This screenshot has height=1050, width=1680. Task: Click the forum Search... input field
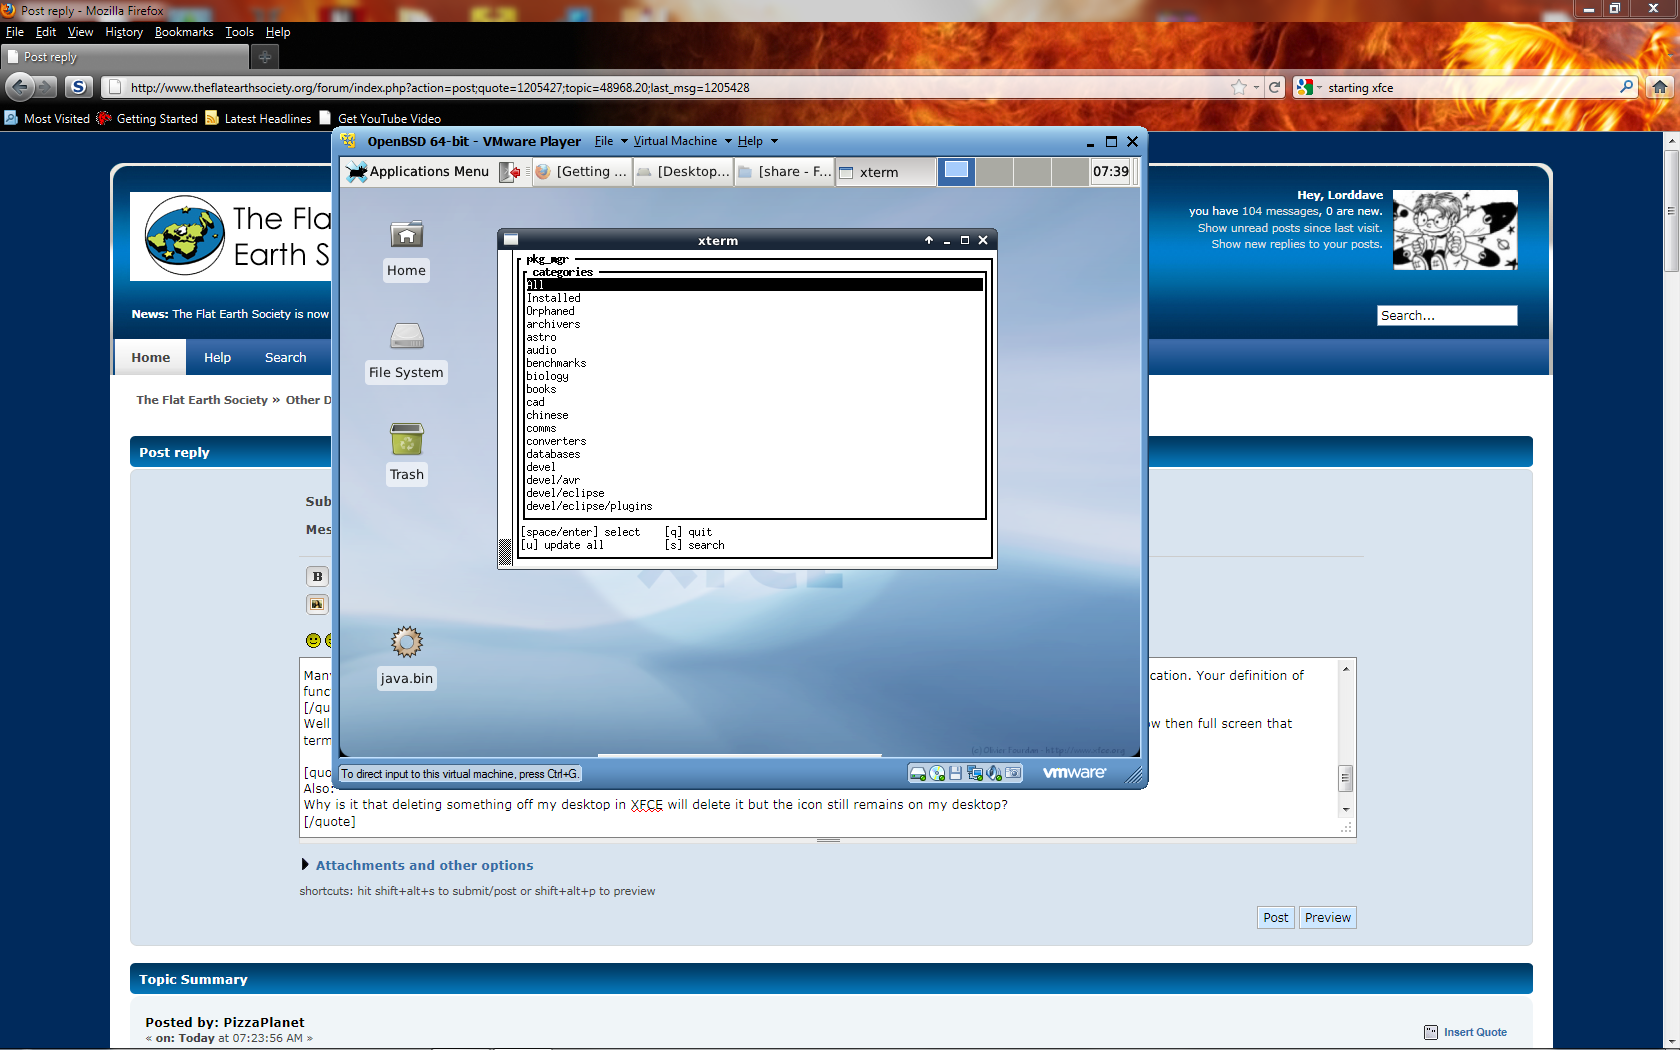(x=1447, y=315)
